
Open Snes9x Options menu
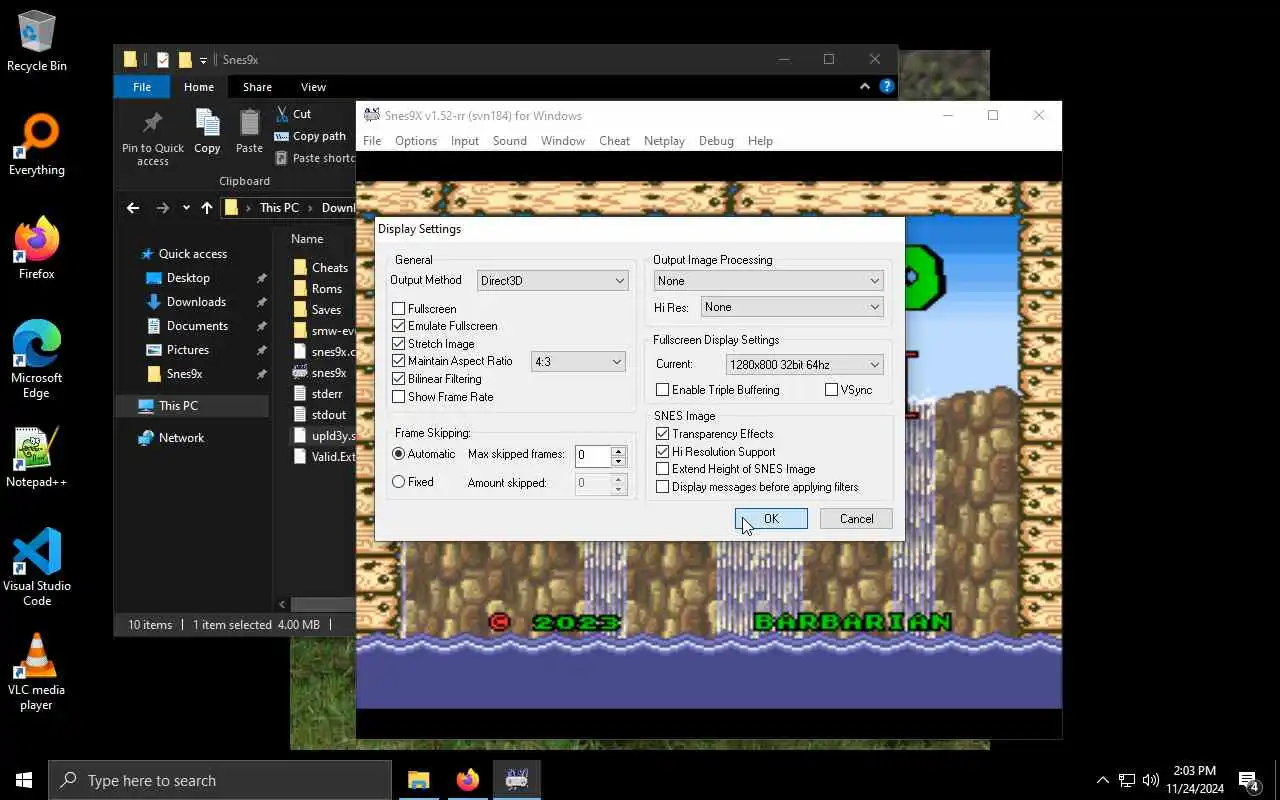coord(416,141)
